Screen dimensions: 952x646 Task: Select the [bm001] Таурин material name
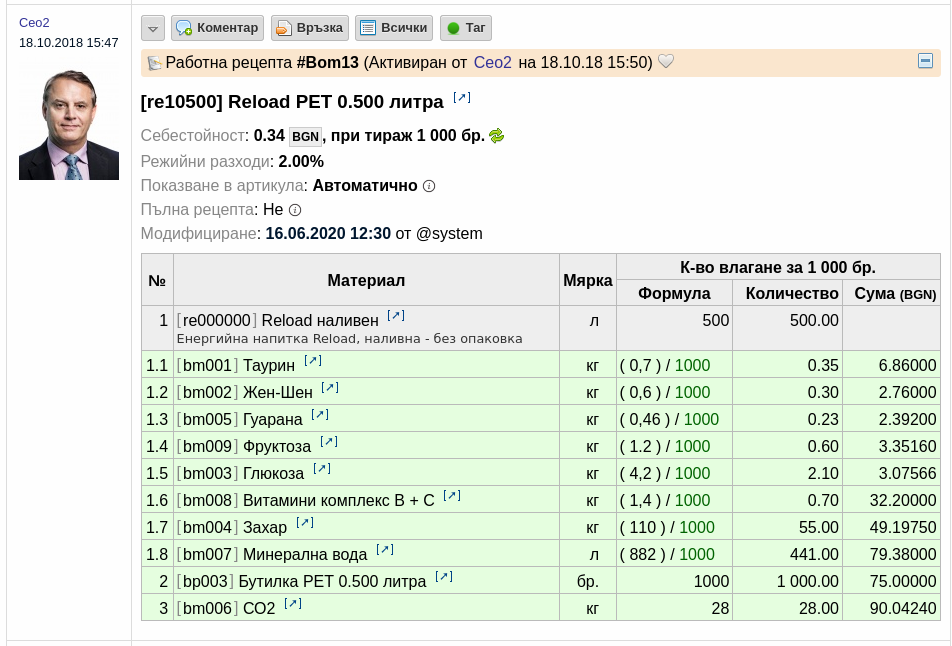[x=236, y=366]
